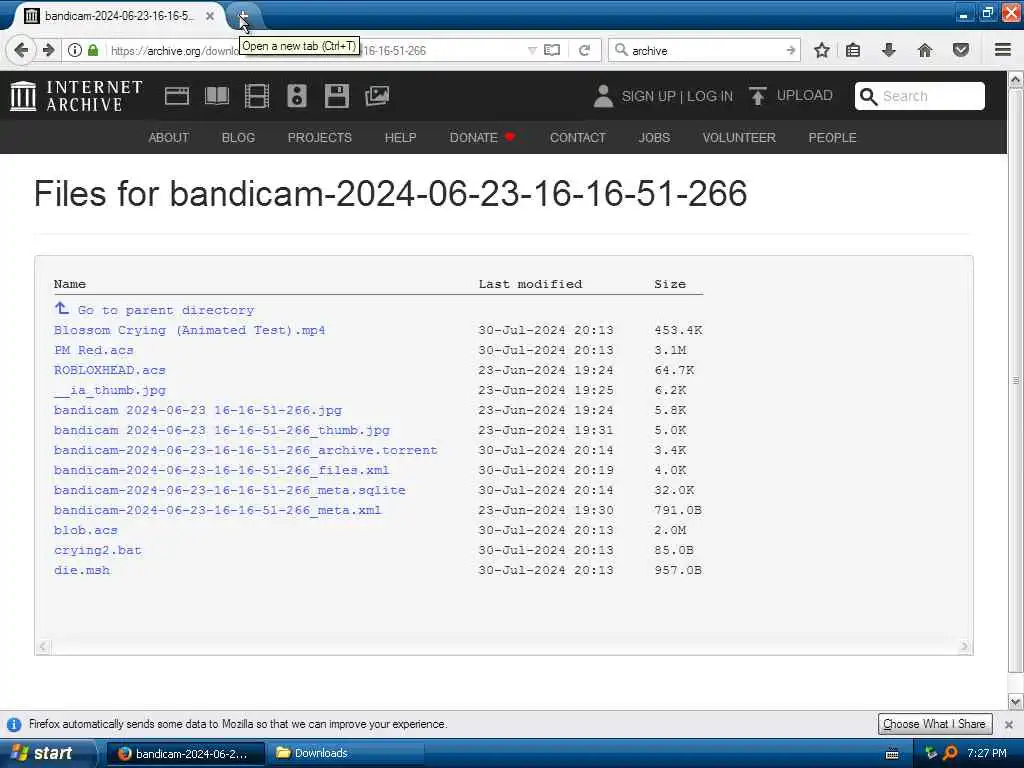Viewport: 1024px width, 768px height.
Task: Open the _thumb.jpg bandicam file link
Action: 222,430
